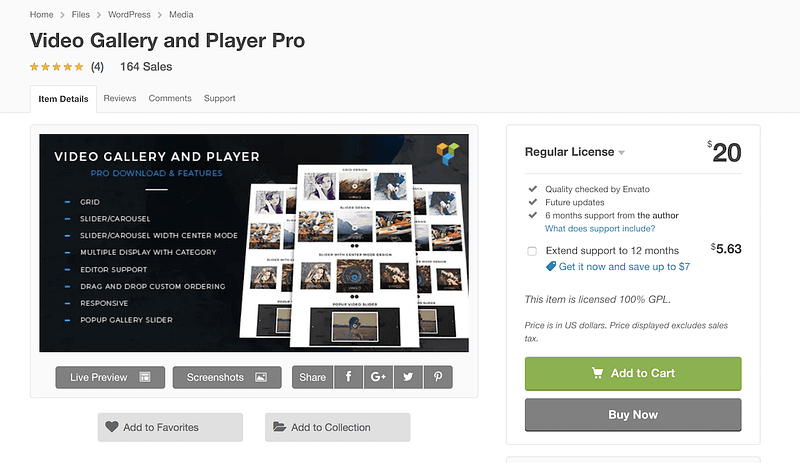The width and height of the screenshot is (800, 463).
Task: Add item to Collection
Action: (337, 427)
